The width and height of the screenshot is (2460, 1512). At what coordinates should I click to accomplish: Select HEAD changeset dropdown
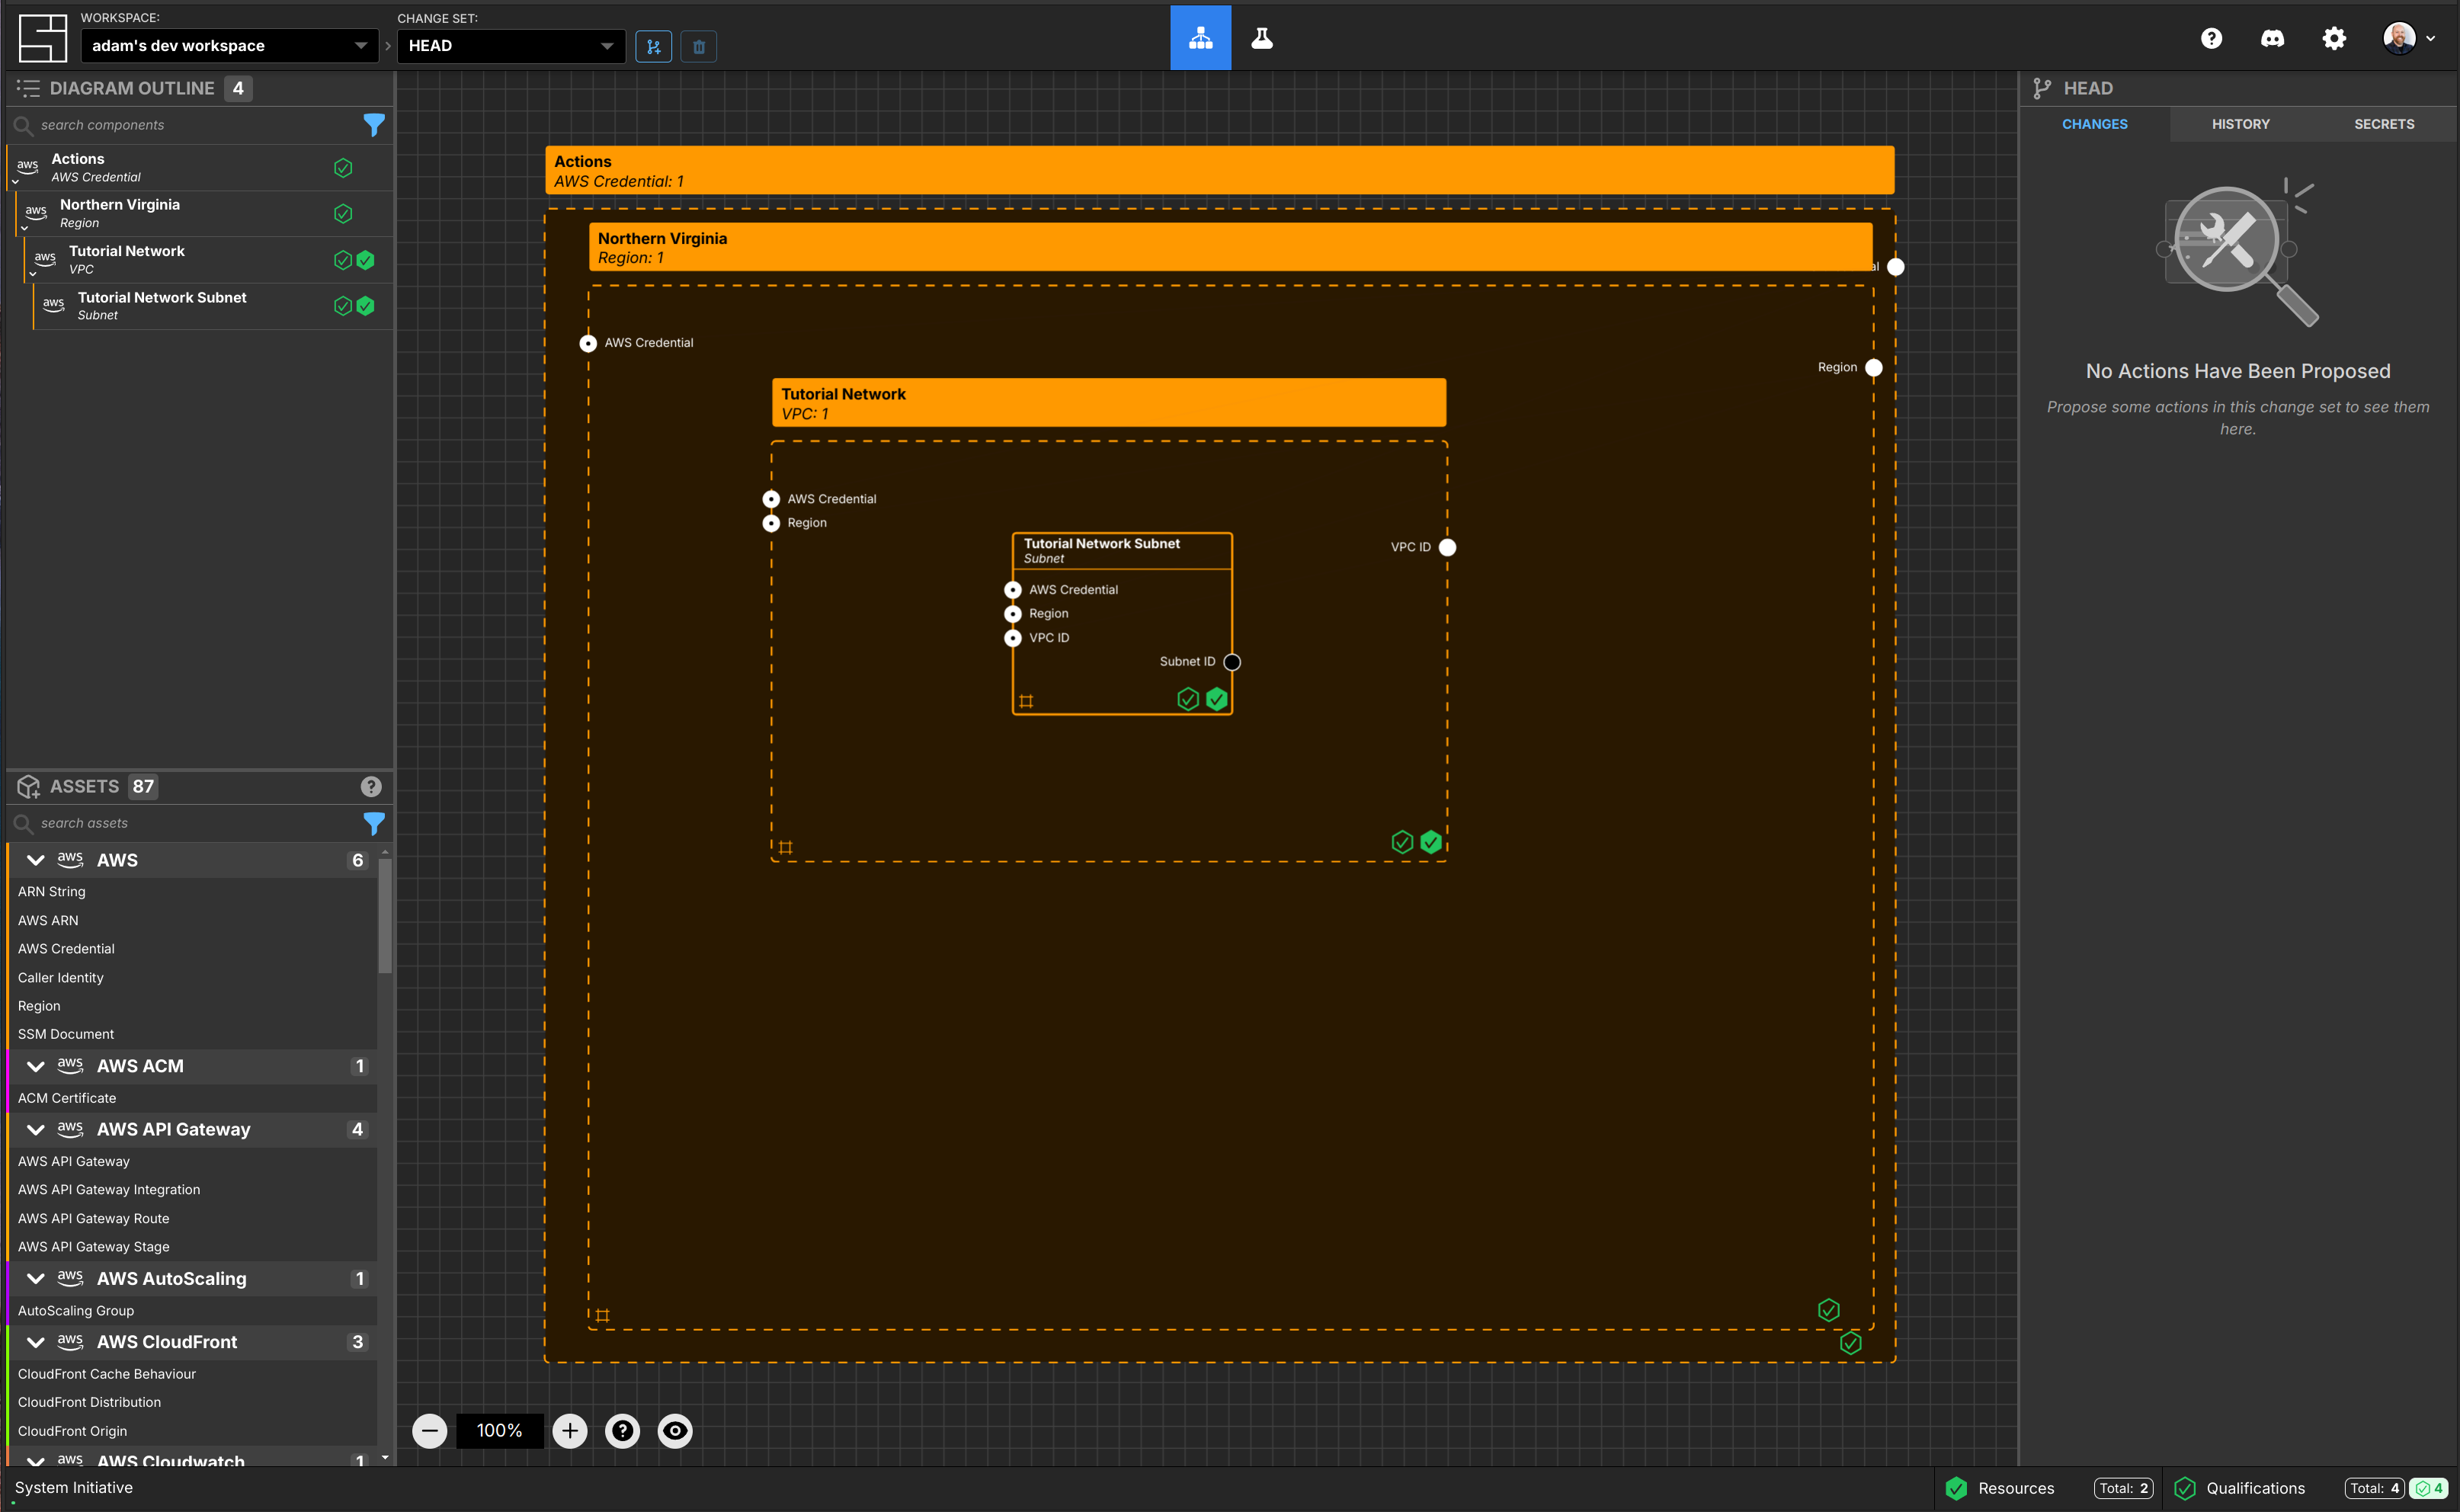click(x=511, y=44)
